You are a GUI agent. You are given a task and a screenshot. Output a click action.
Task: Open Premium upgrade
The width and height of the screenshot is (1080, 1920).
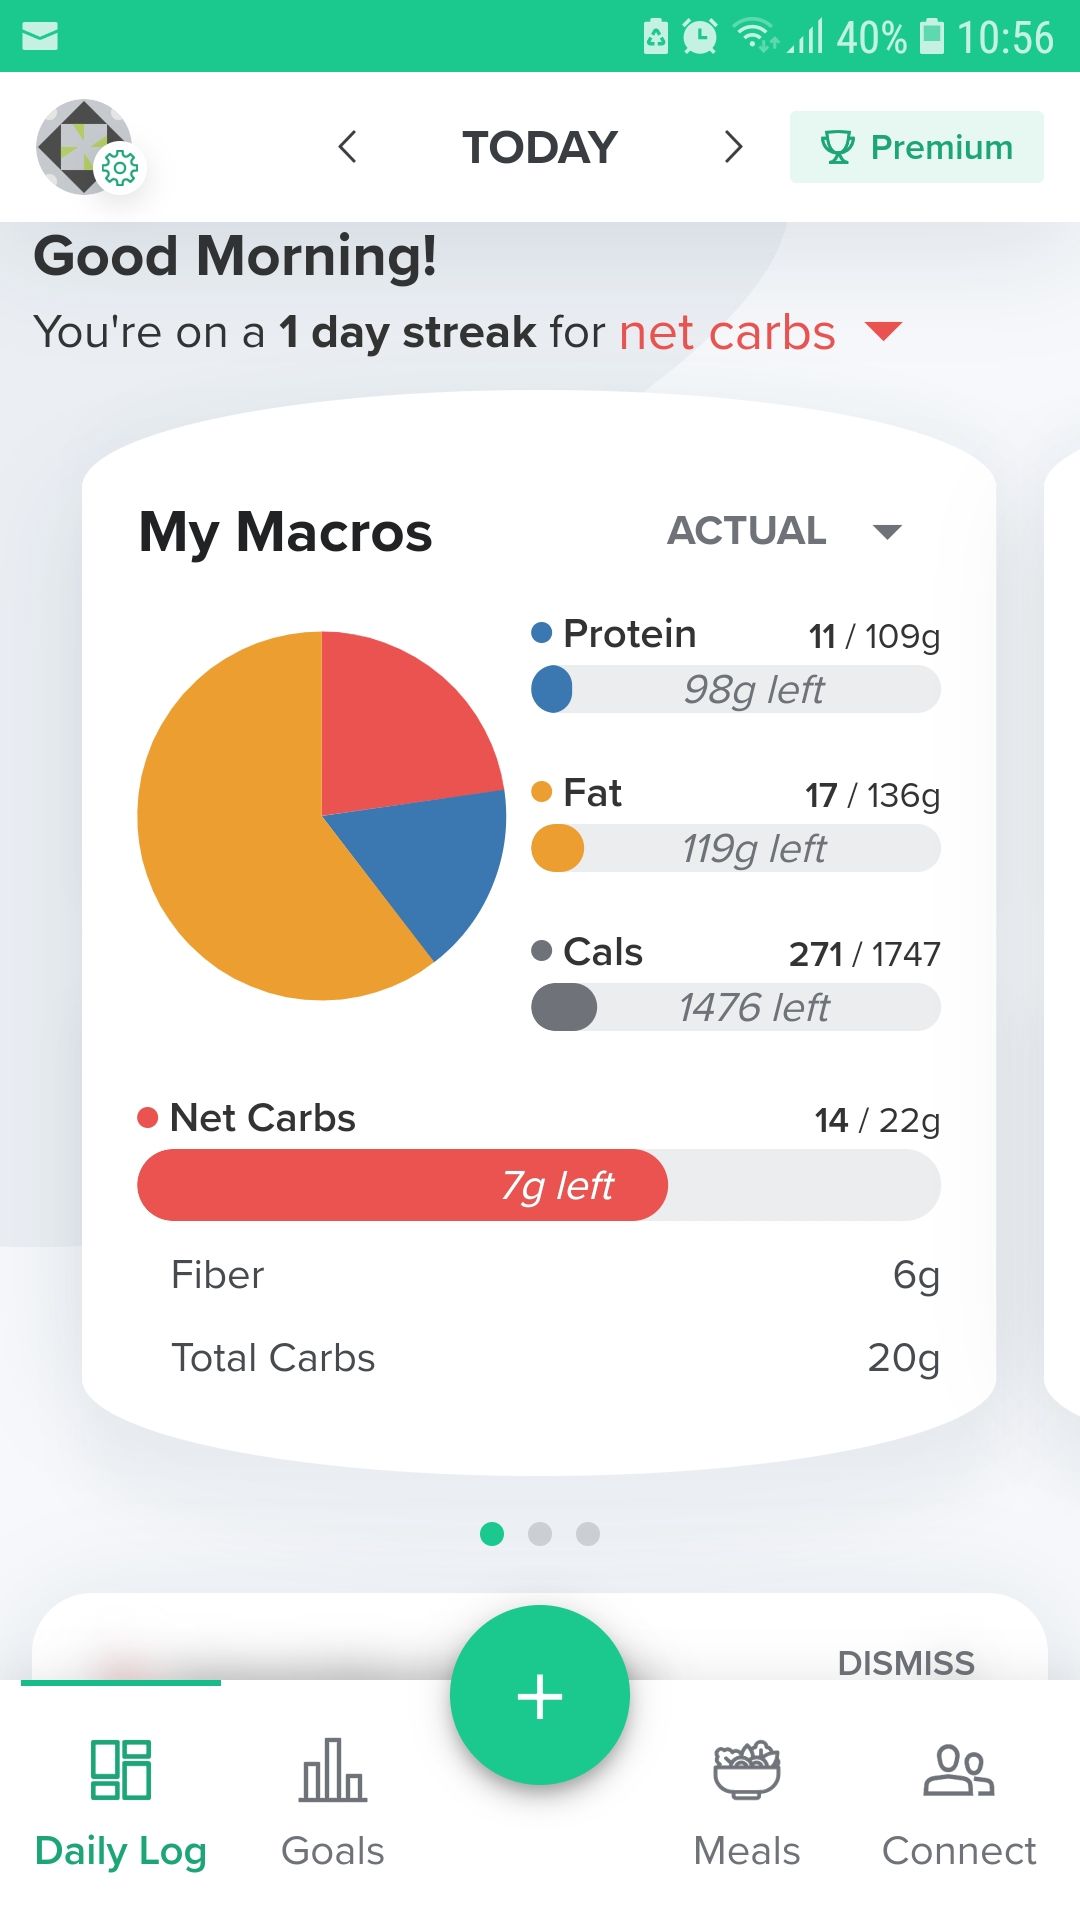pos(916,147)
